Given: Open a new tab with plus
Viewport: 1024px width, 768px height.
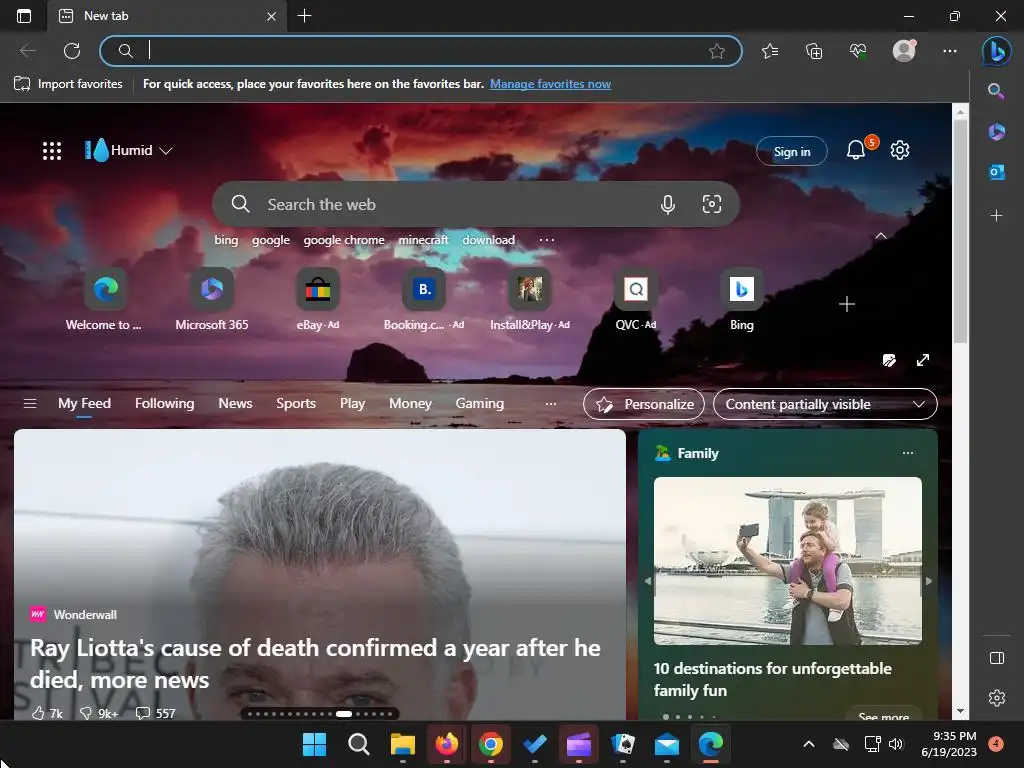Looking at the screenshot, I should coord(304,16).
